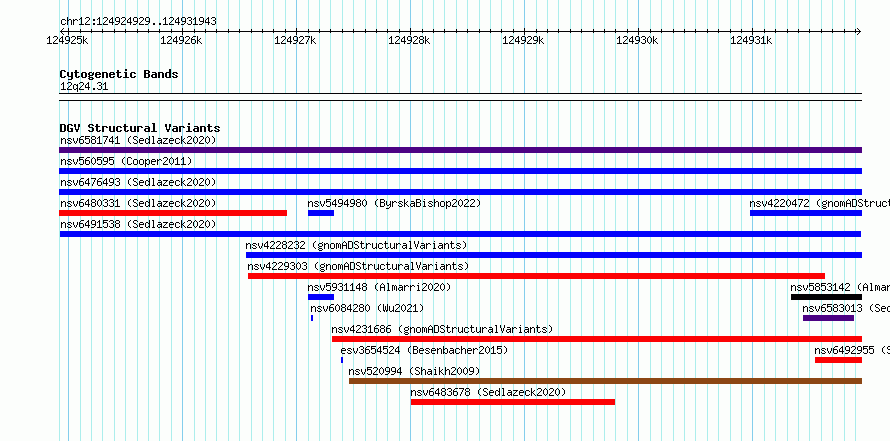890x441 pixels.
Task: Click the 124927k ruler label
Action: (x=295, y=40)
